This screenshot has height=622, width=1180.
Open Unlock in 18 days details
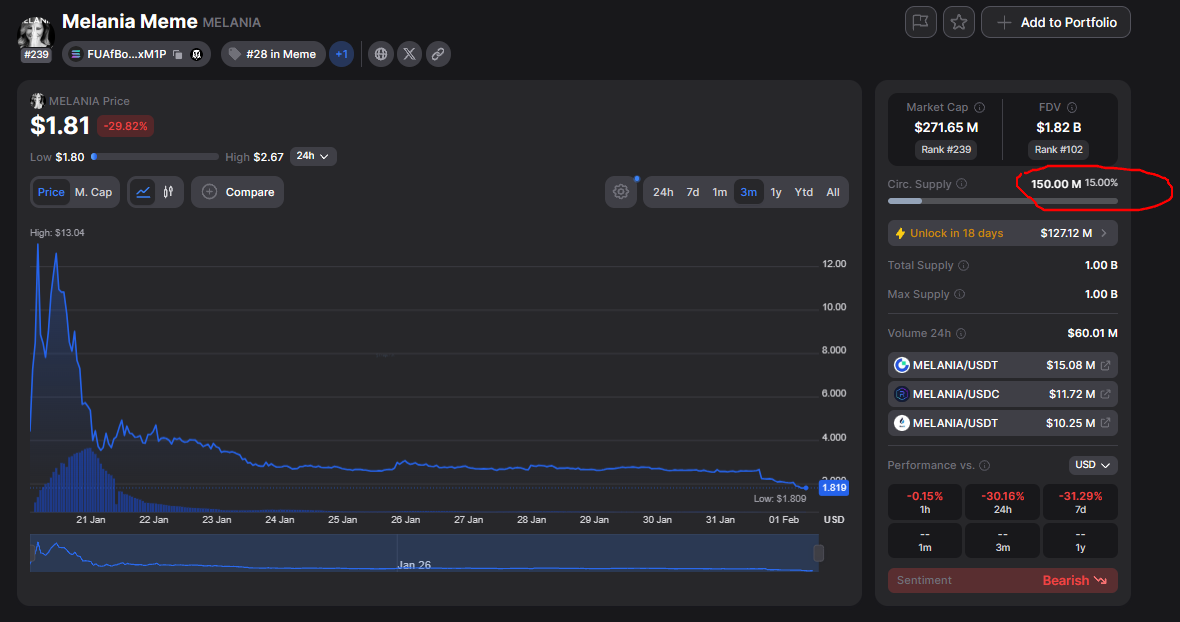pyautogui.click(x=1002, y=233)
